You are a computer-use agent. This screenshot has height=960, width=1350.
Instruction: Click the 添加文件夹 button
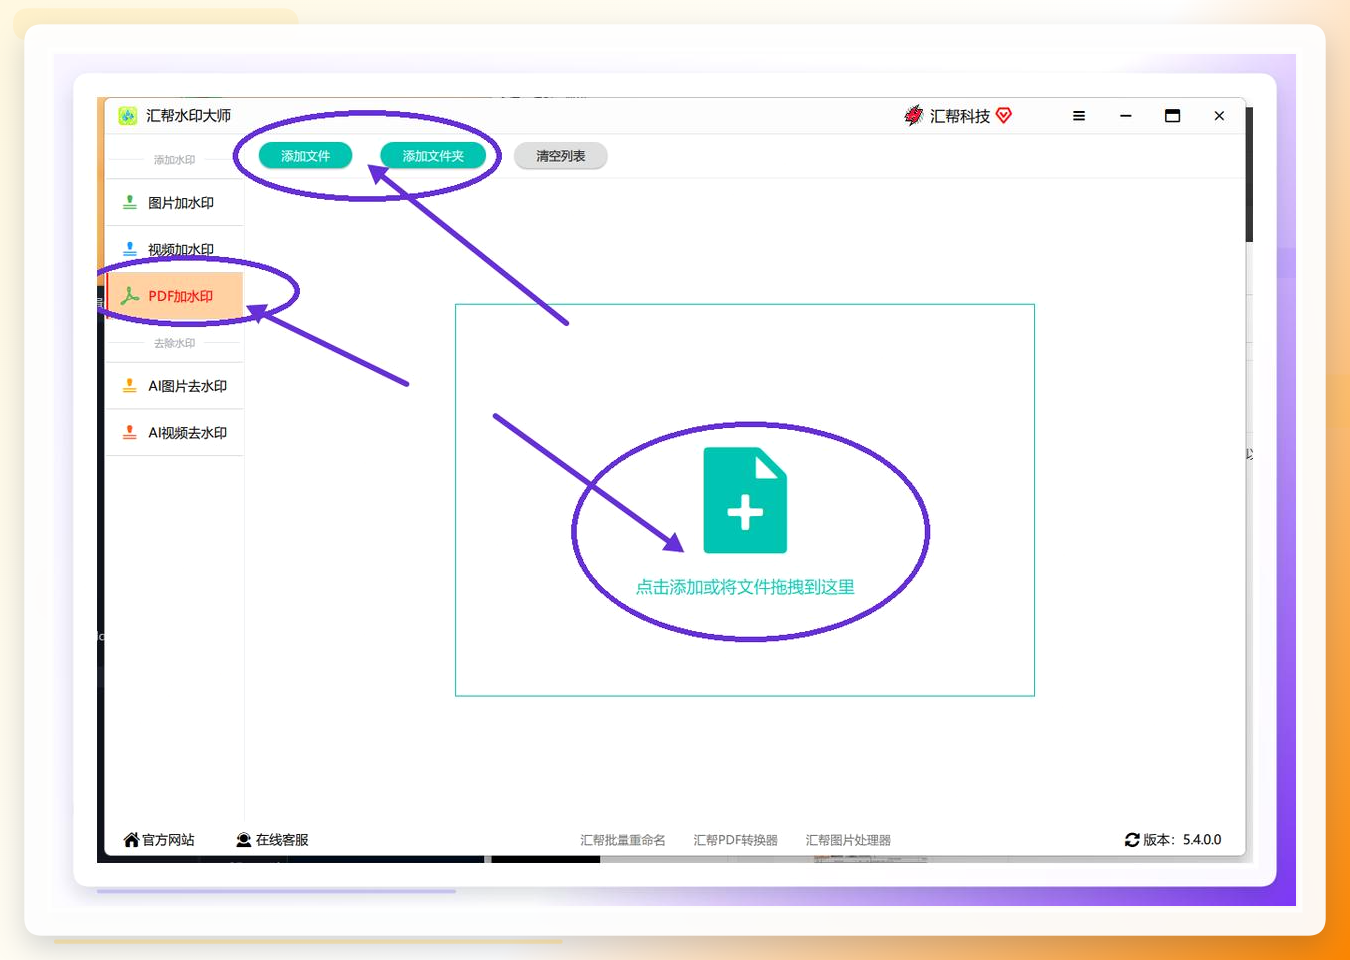click(433, 156)
